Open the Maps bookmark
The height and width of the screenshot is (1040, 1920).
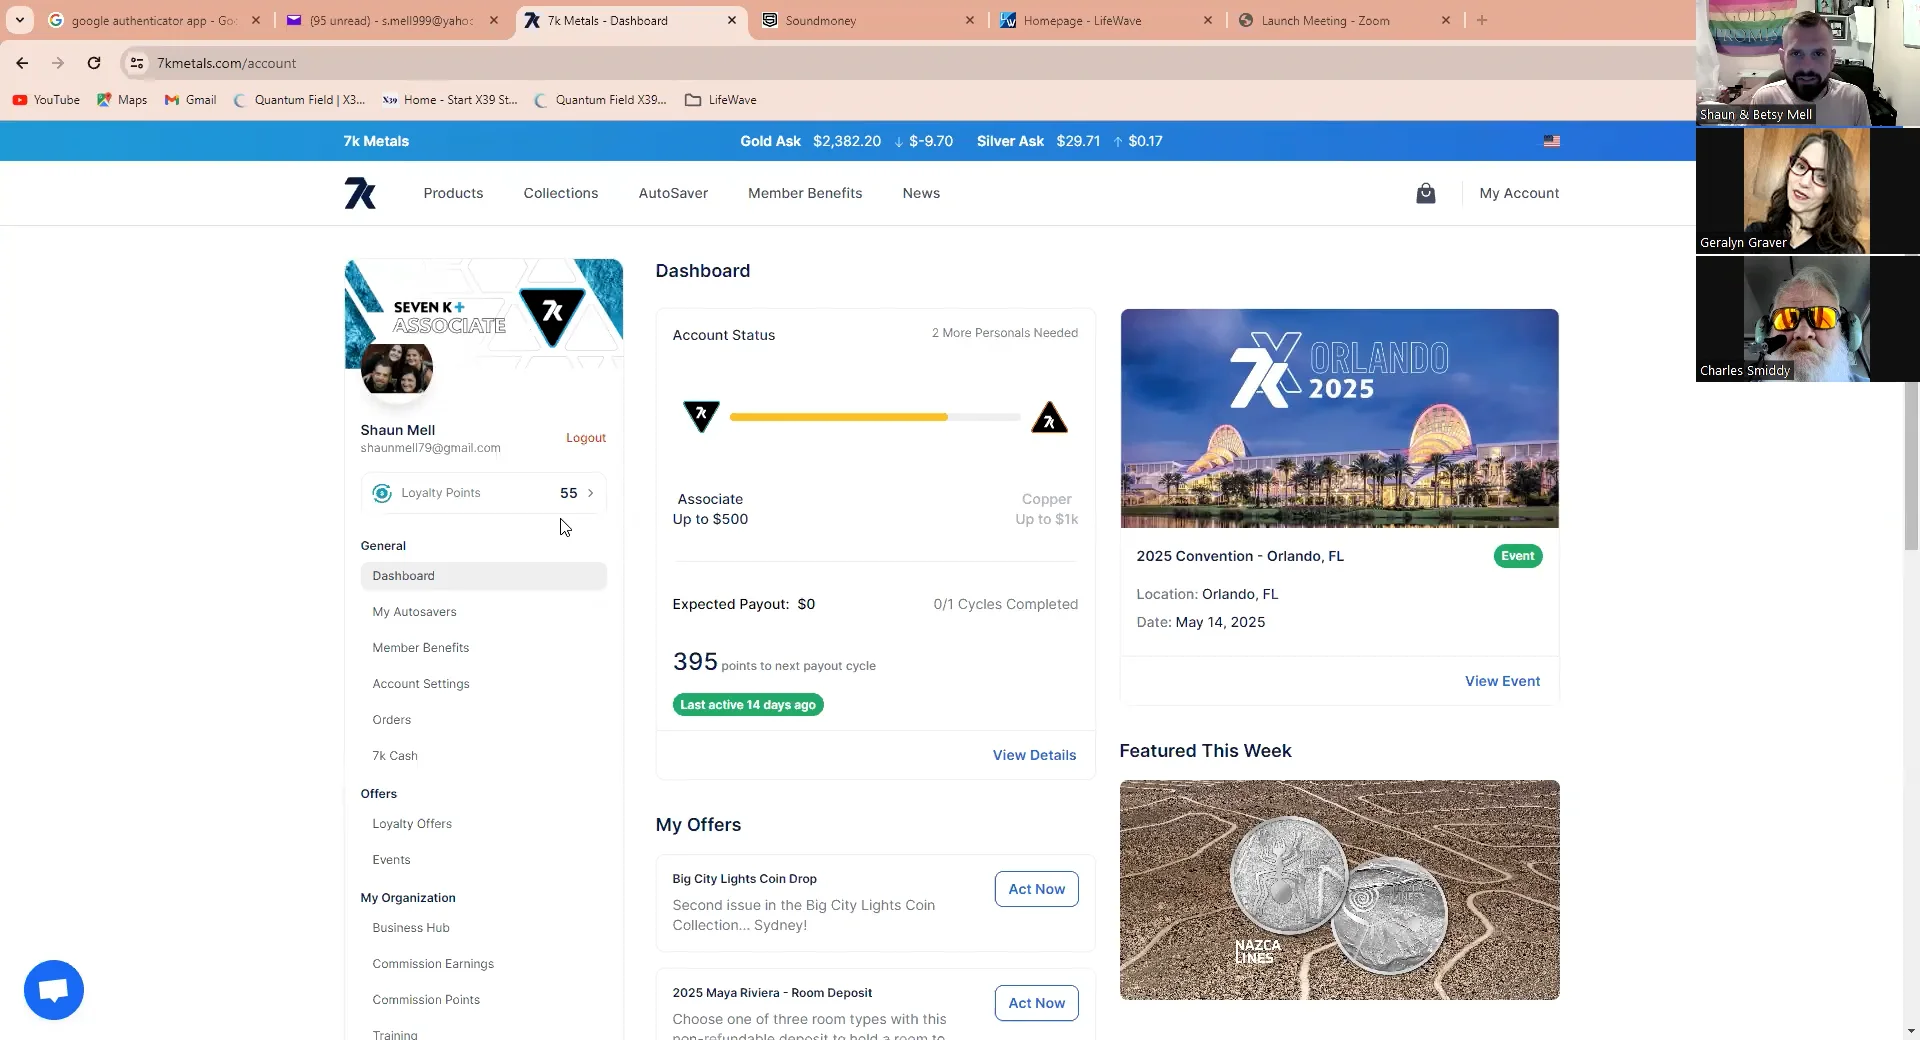[121, 100]
